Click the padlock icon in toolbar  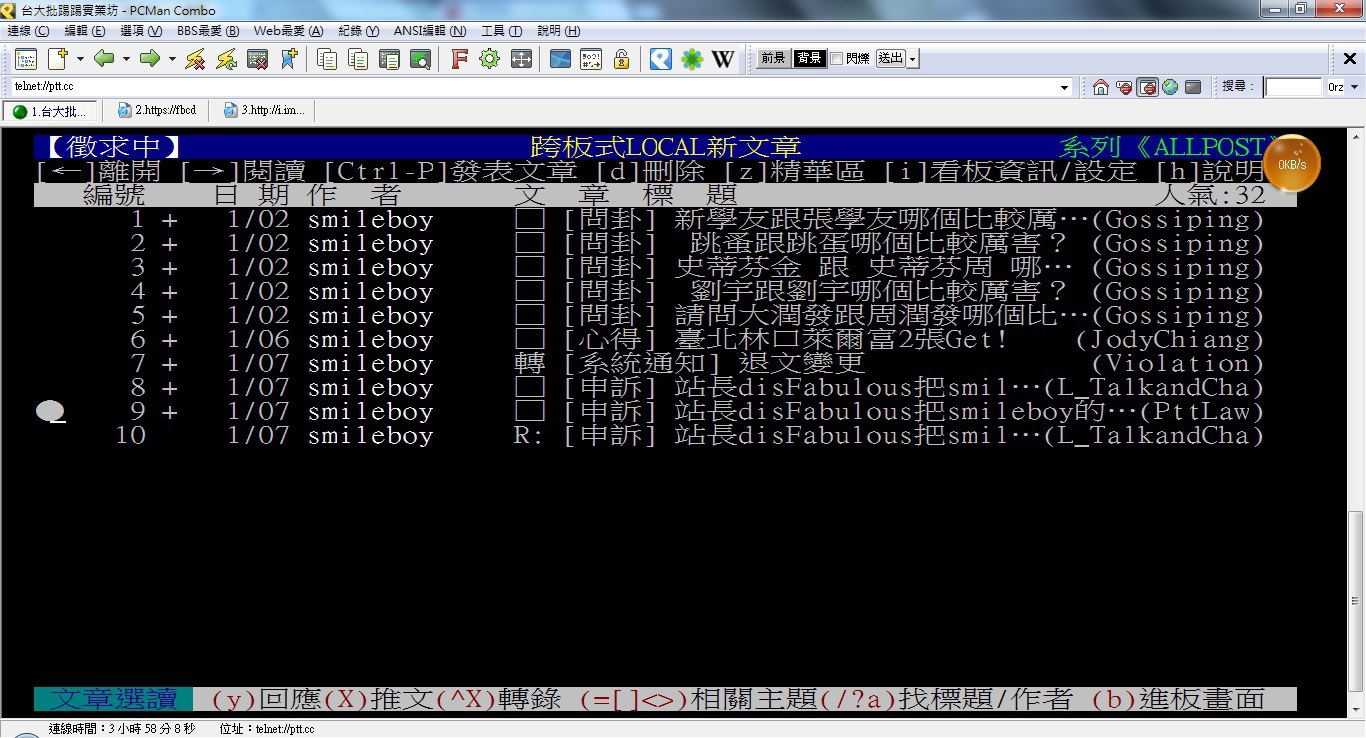[x=621, y=59]
